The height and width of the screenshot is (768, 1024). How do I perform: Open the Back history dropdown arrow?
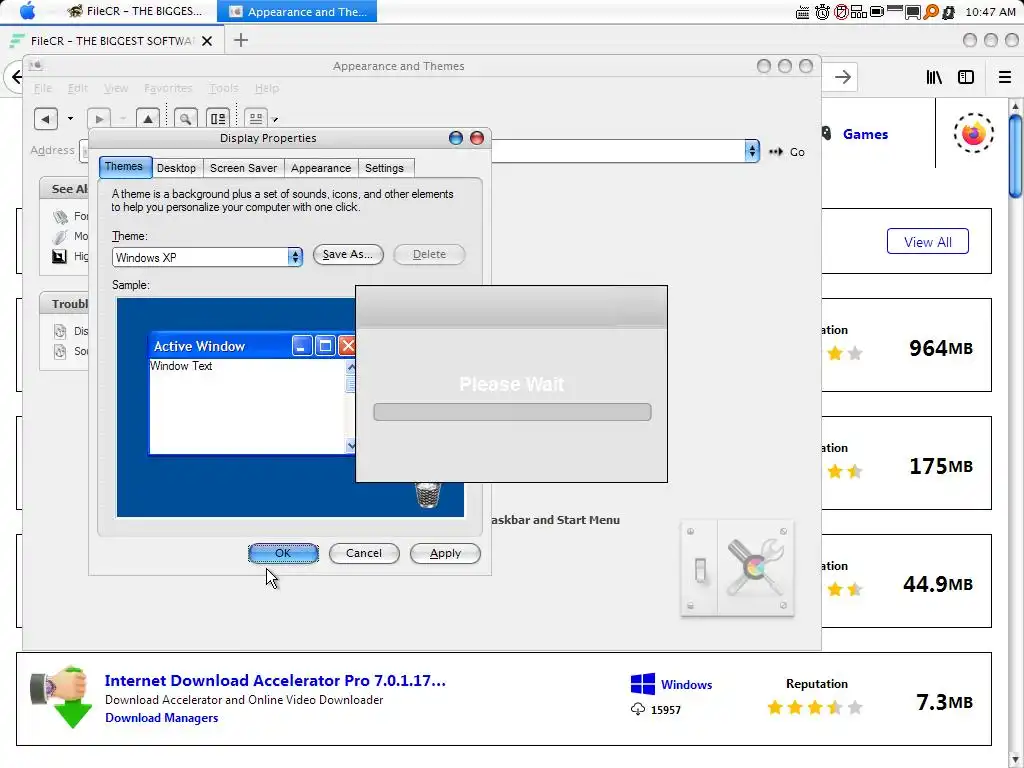tap(71, 119)
